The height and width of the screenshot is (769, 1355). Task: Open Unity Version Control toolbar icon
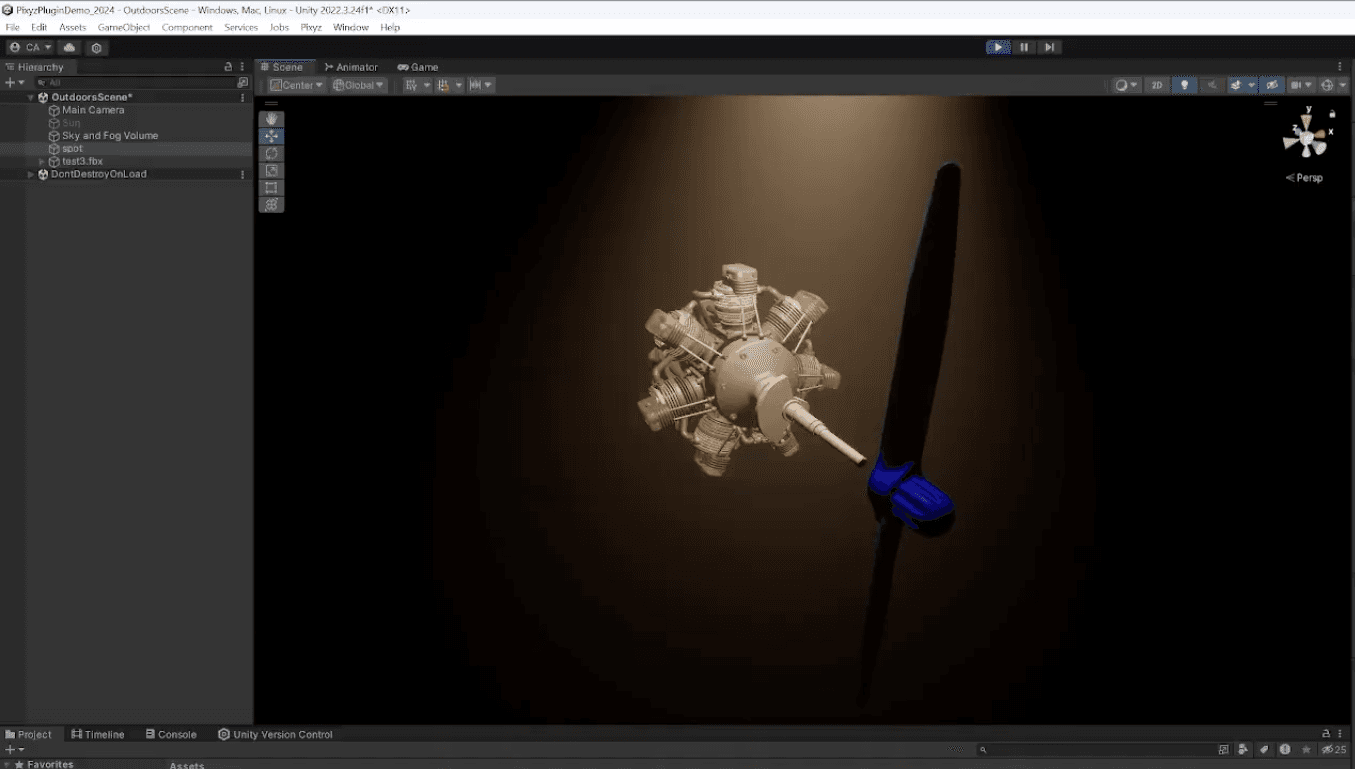96,47
